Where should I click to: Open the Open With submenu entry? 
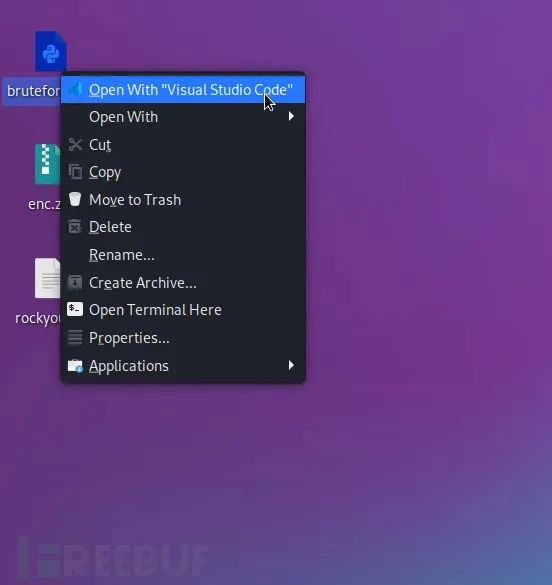pos(183,117)
